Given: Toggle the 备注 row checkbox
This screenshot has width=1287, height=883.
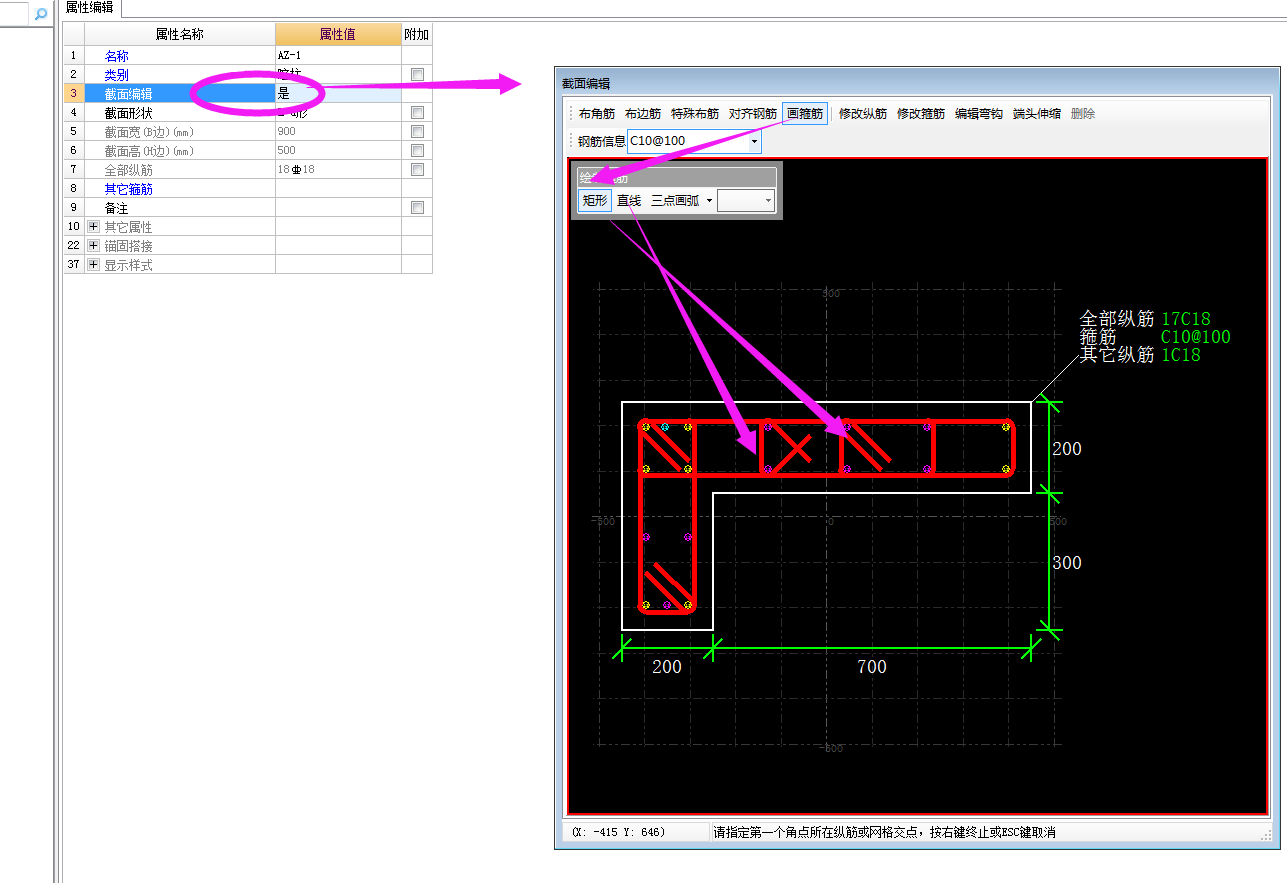Looking at the screenshot, I should (417, 208).
